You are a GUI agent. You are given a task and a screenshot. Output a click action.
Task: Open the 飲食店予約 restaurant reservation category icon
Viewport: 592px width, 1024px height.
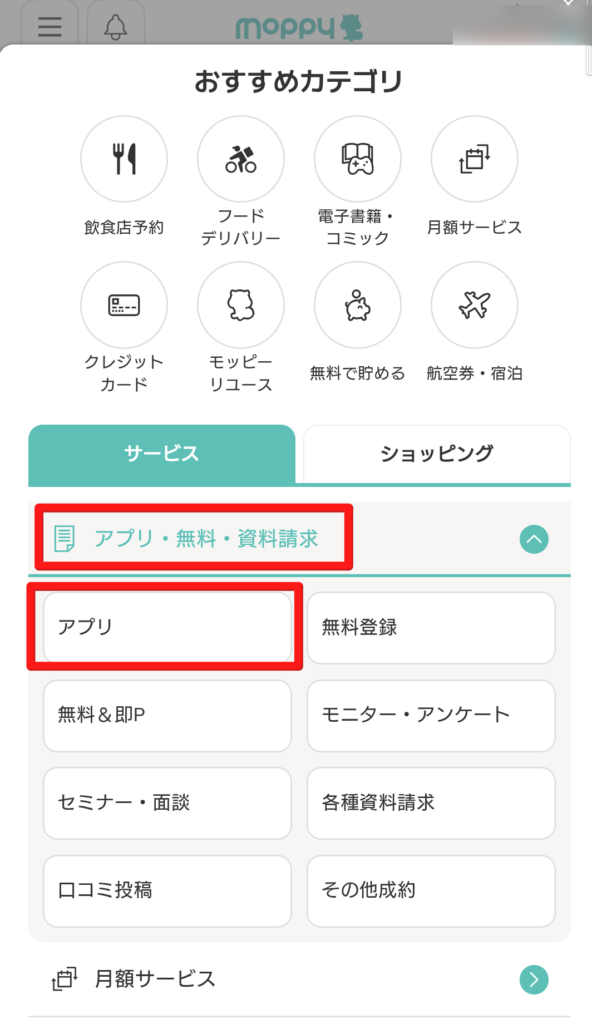[x=124, y=158]
